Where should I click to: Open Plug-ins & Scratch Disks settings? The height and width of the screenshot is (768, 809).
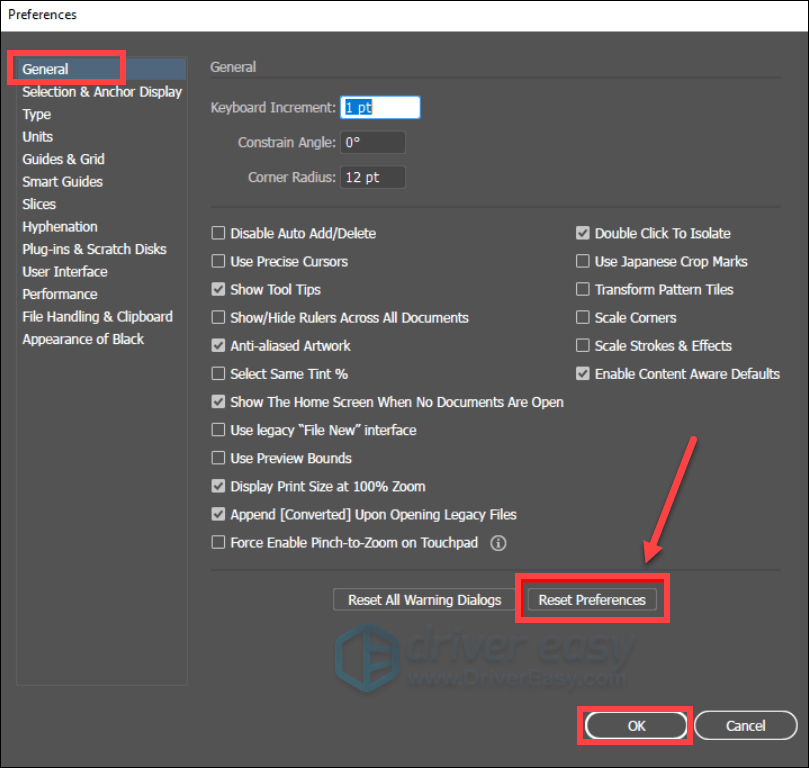(94, 249)
